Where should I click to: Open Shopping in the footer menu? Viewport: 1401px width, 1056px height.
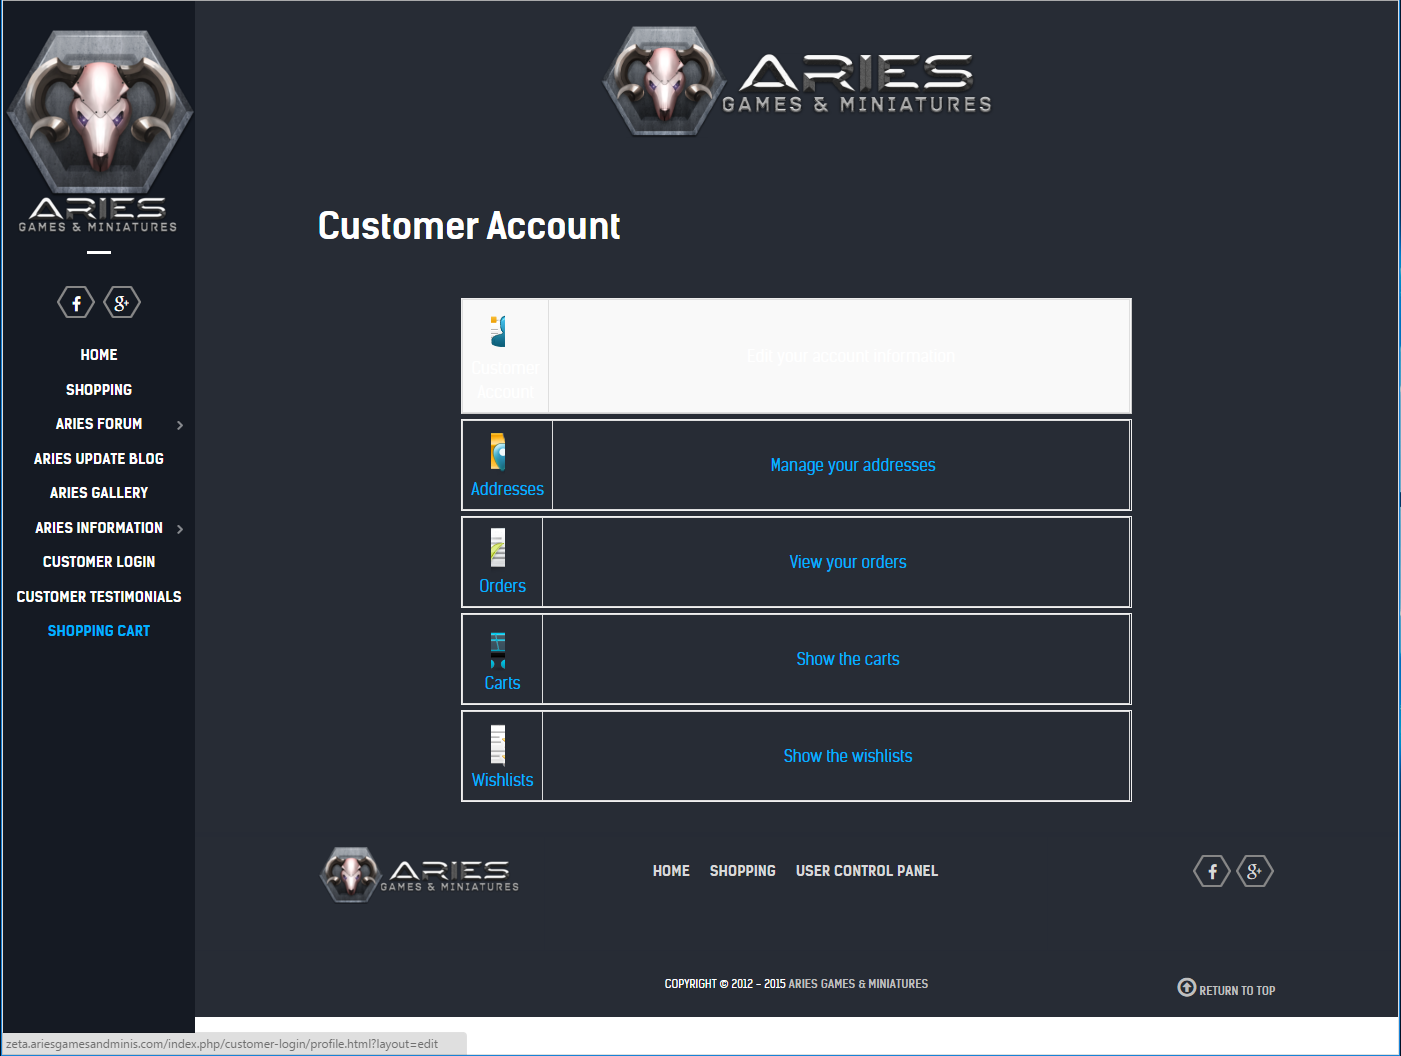coord(743,871)
